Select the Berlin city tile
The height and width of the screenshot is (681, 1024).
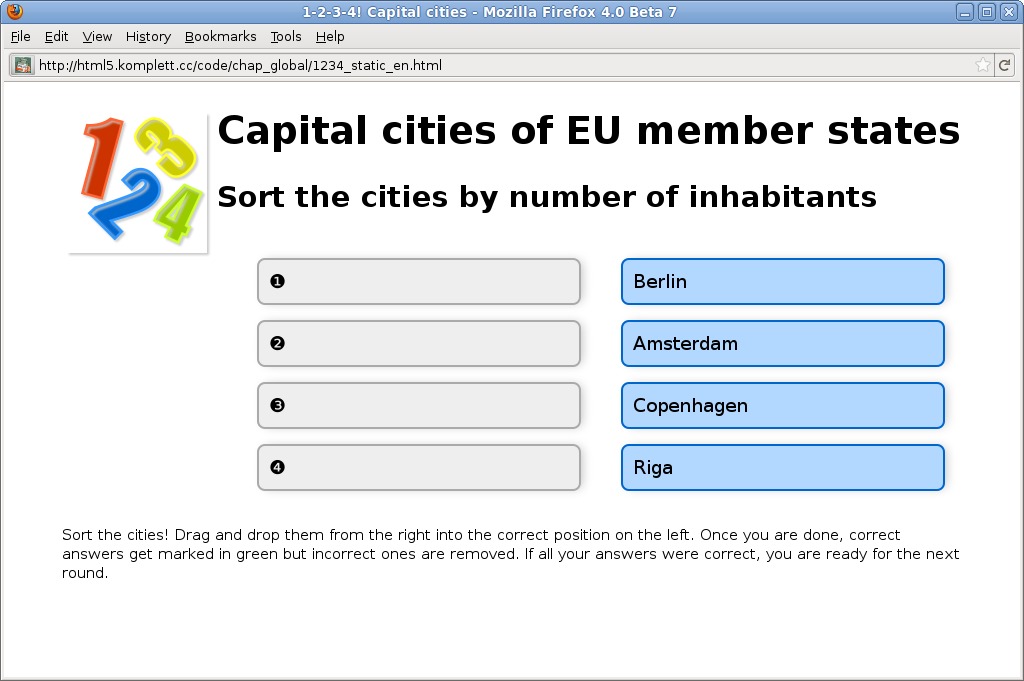click(x=782, y=281)
